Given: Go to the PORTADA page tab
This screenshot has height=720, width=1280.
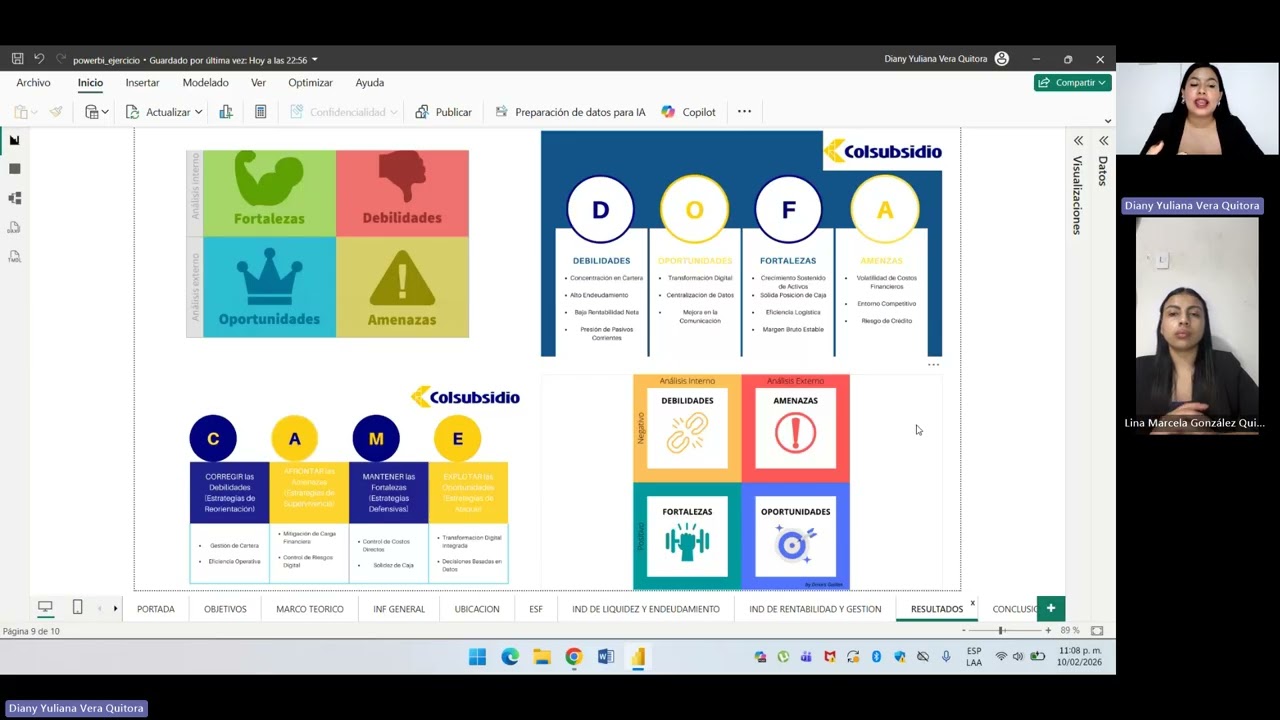Looking at the screenshot, I should [x=155, y=609].
